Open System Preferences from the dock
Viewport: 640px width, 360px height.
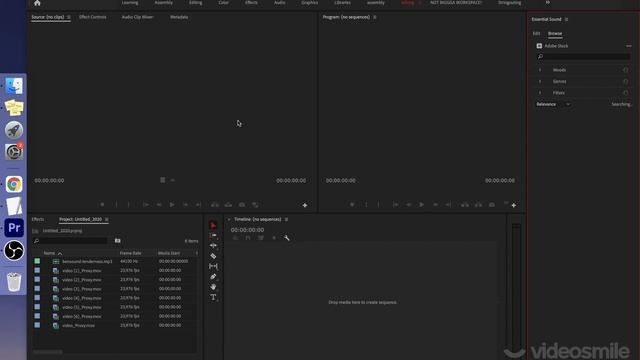tap(14, 152)
